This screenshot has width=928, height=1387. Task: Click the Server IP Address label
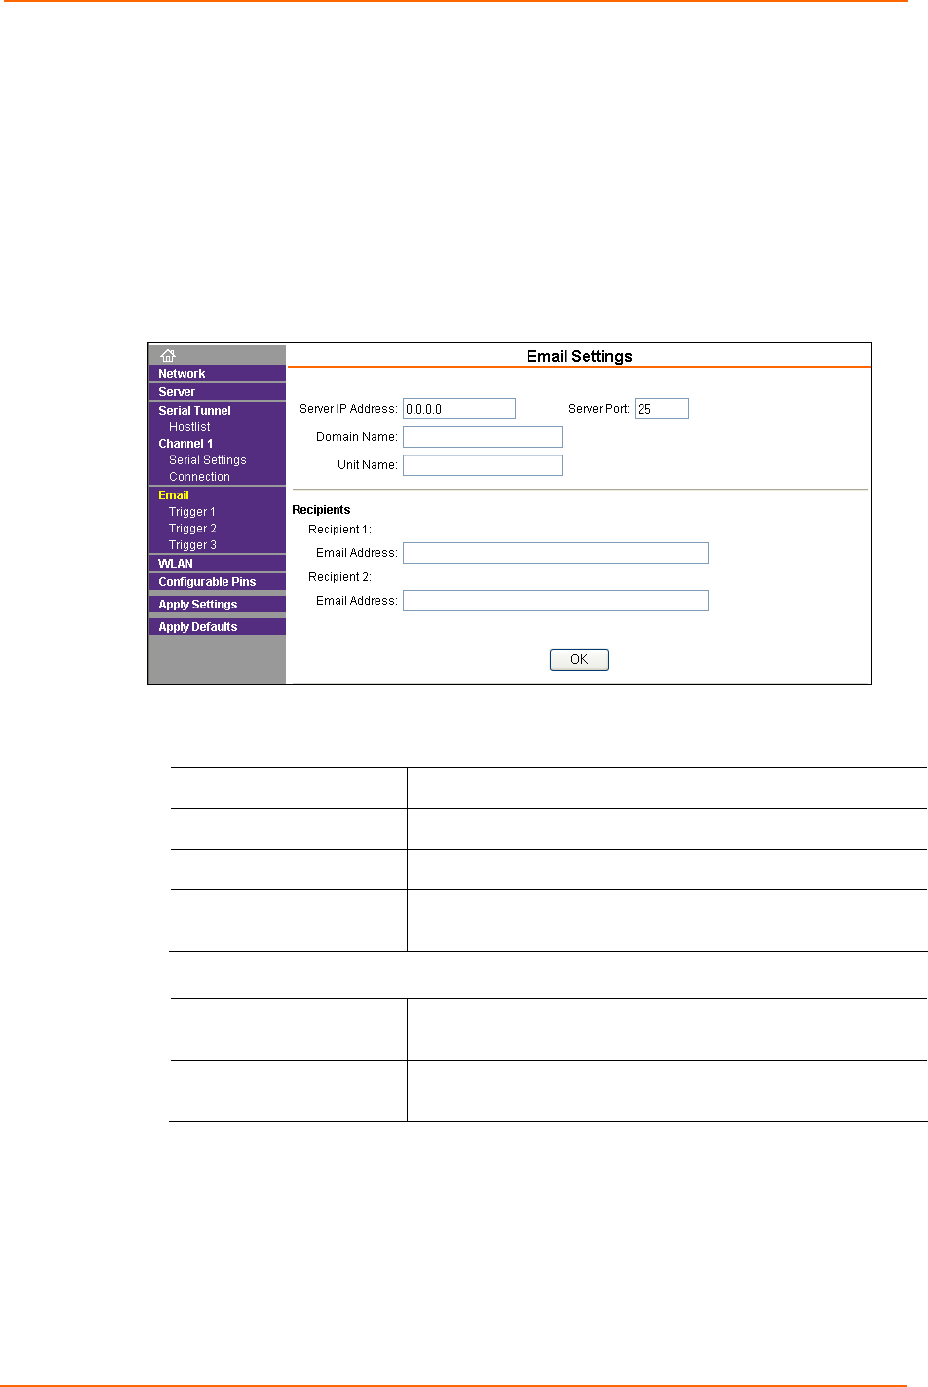click(348, 409)
